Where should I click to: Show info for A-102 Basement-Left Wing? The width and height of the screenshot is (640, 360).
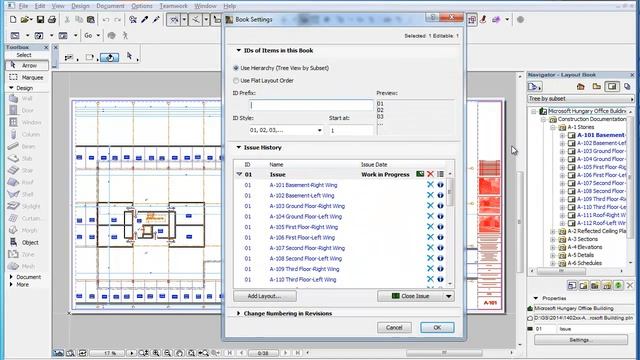tap(440, 196)
